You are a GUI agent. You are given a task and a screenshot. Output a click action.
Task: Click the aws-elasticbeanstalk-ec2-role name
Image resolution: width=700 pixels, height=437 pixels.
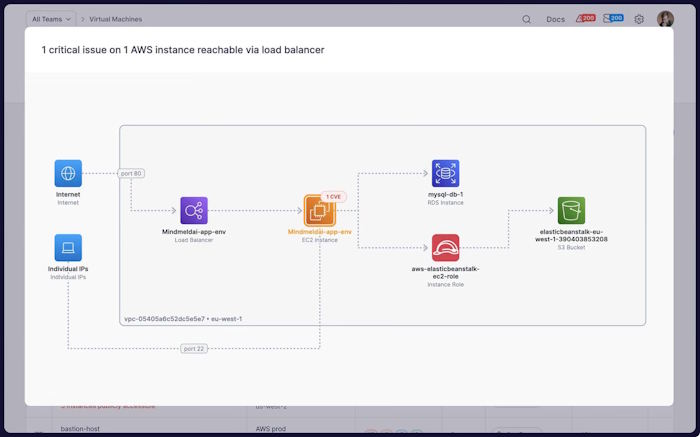click(x=445, y=272)
